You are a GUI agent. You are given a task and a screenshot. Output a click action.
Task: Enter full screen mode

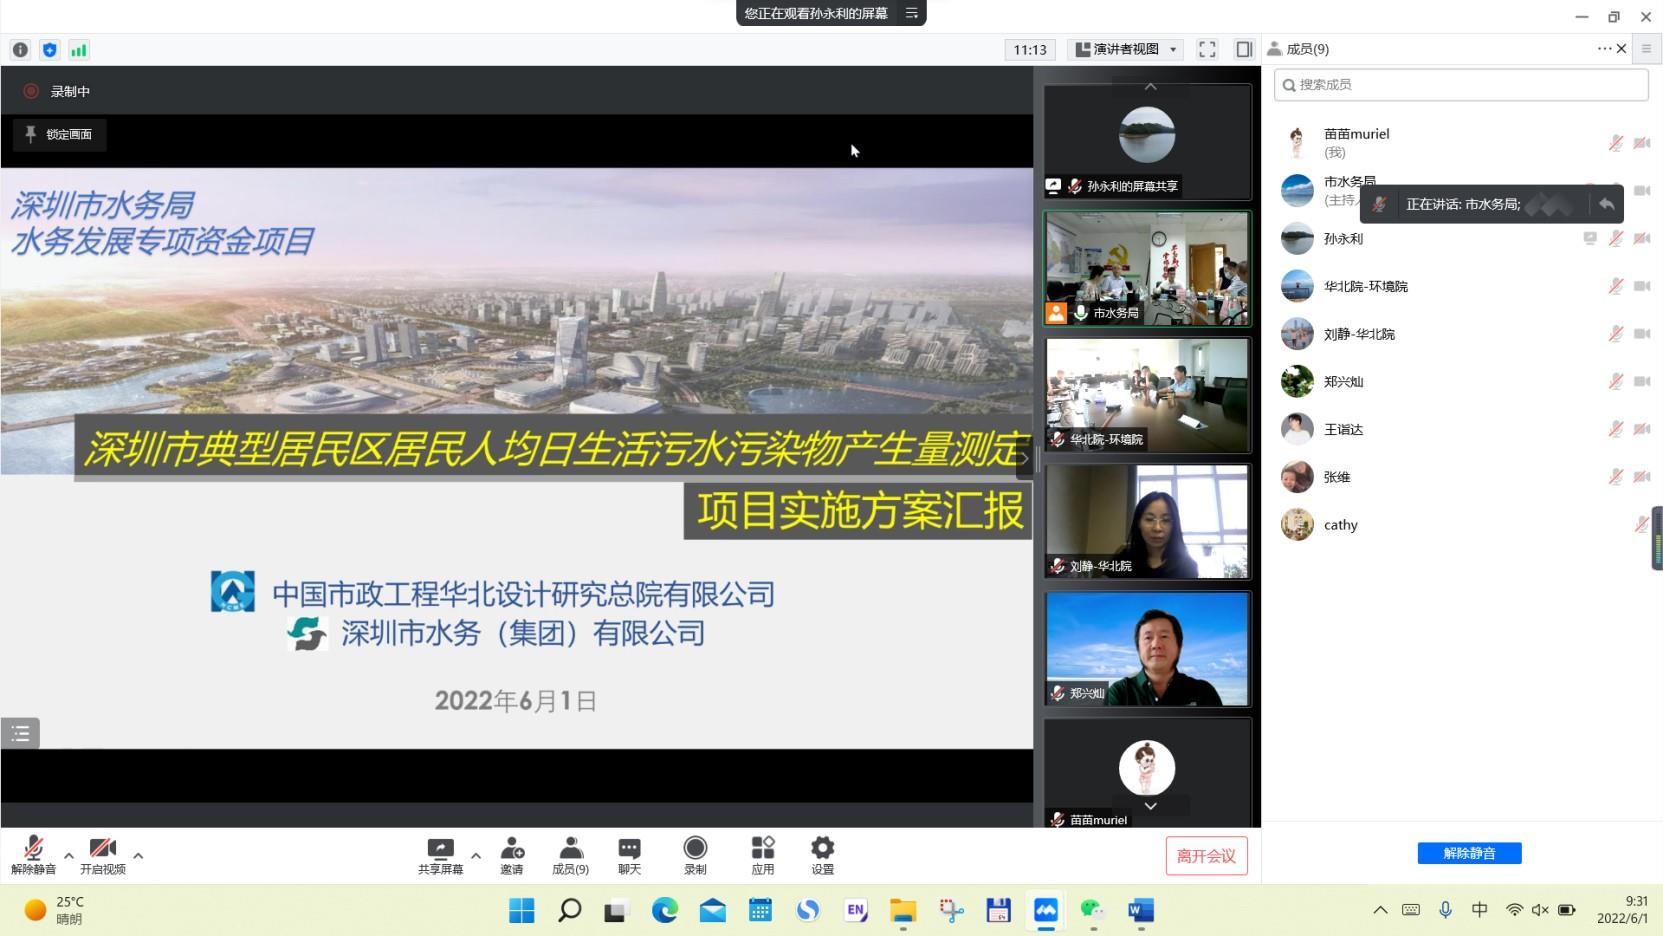1207,50
